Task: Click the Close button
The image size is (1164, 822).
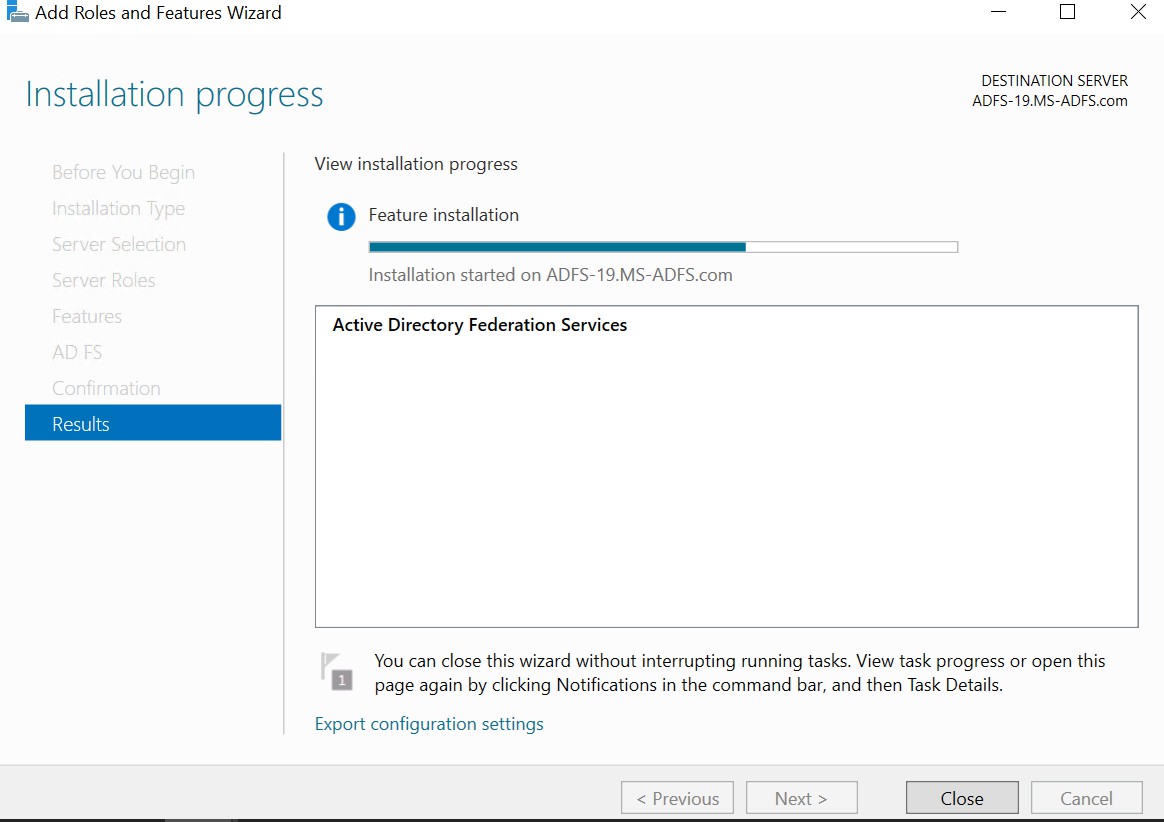Action: pyautogui.click(x=961, y=798)
